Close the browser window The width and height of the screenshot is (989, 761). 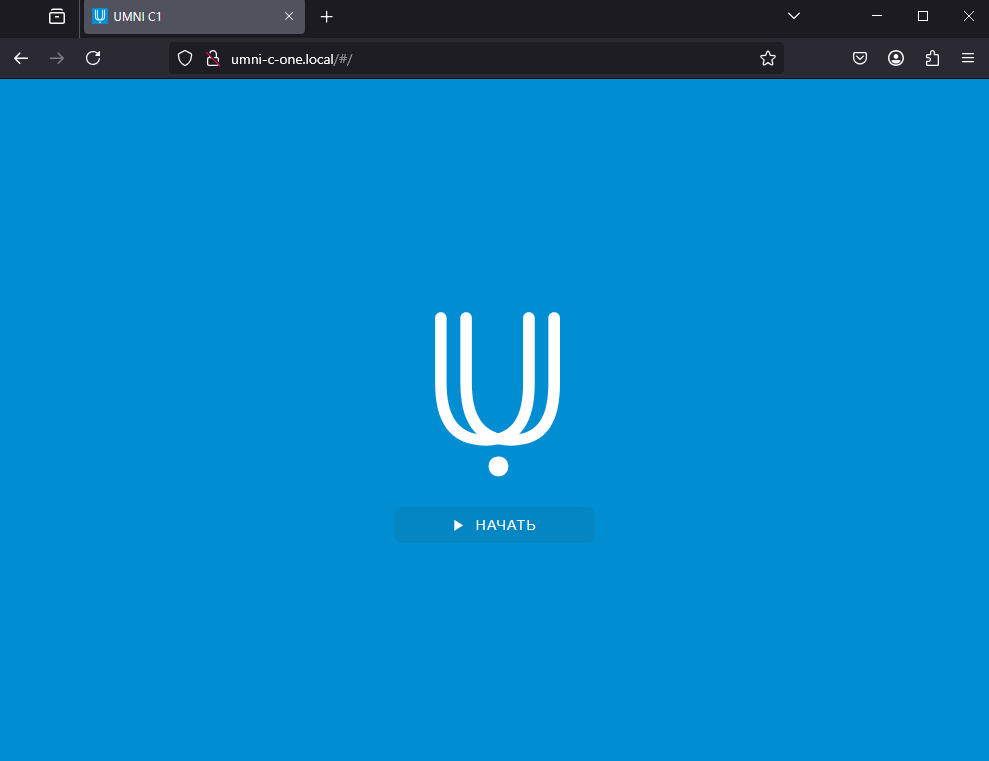coord(969,16)
